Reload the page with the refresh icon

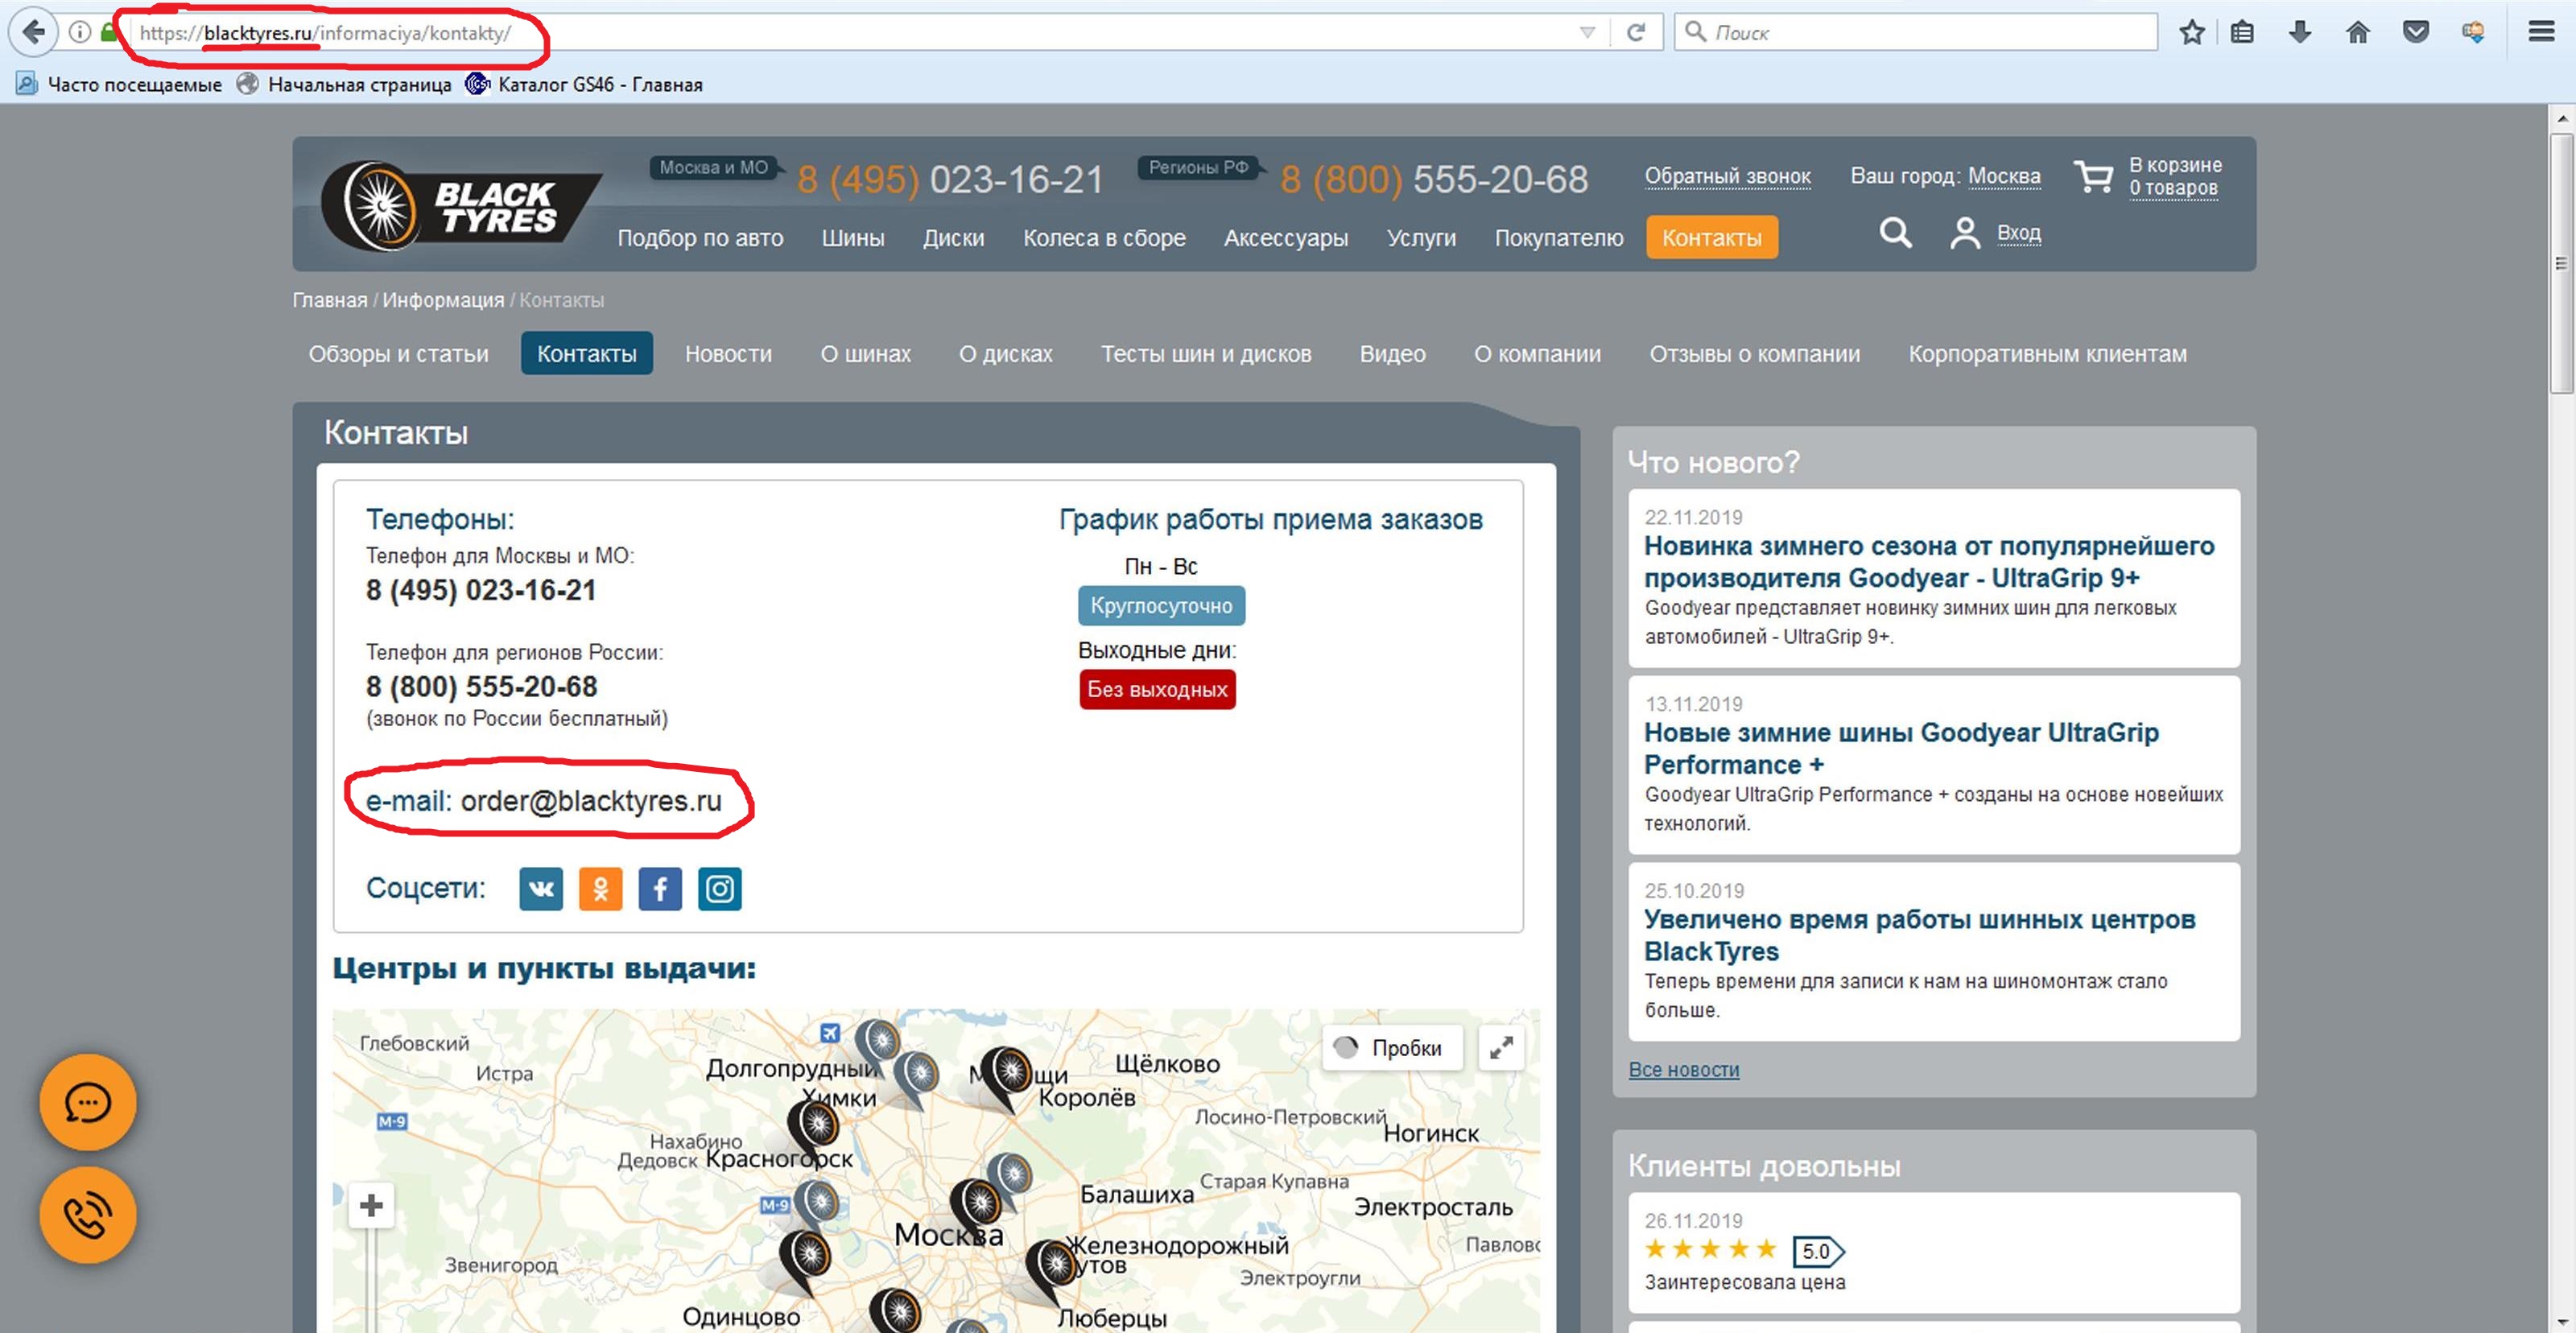(x=1636, y=32)
